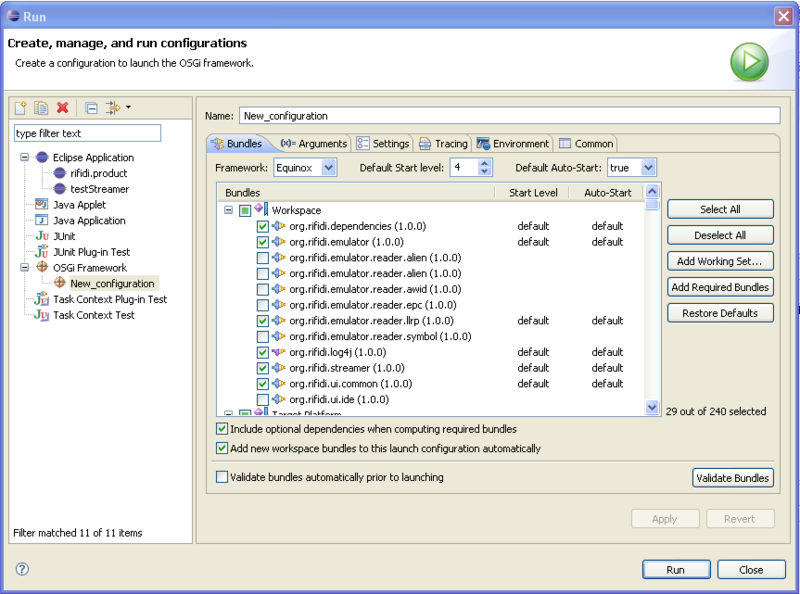
Task: Open the Framework Equinox dropdown
Action: [x=329, y=167]
